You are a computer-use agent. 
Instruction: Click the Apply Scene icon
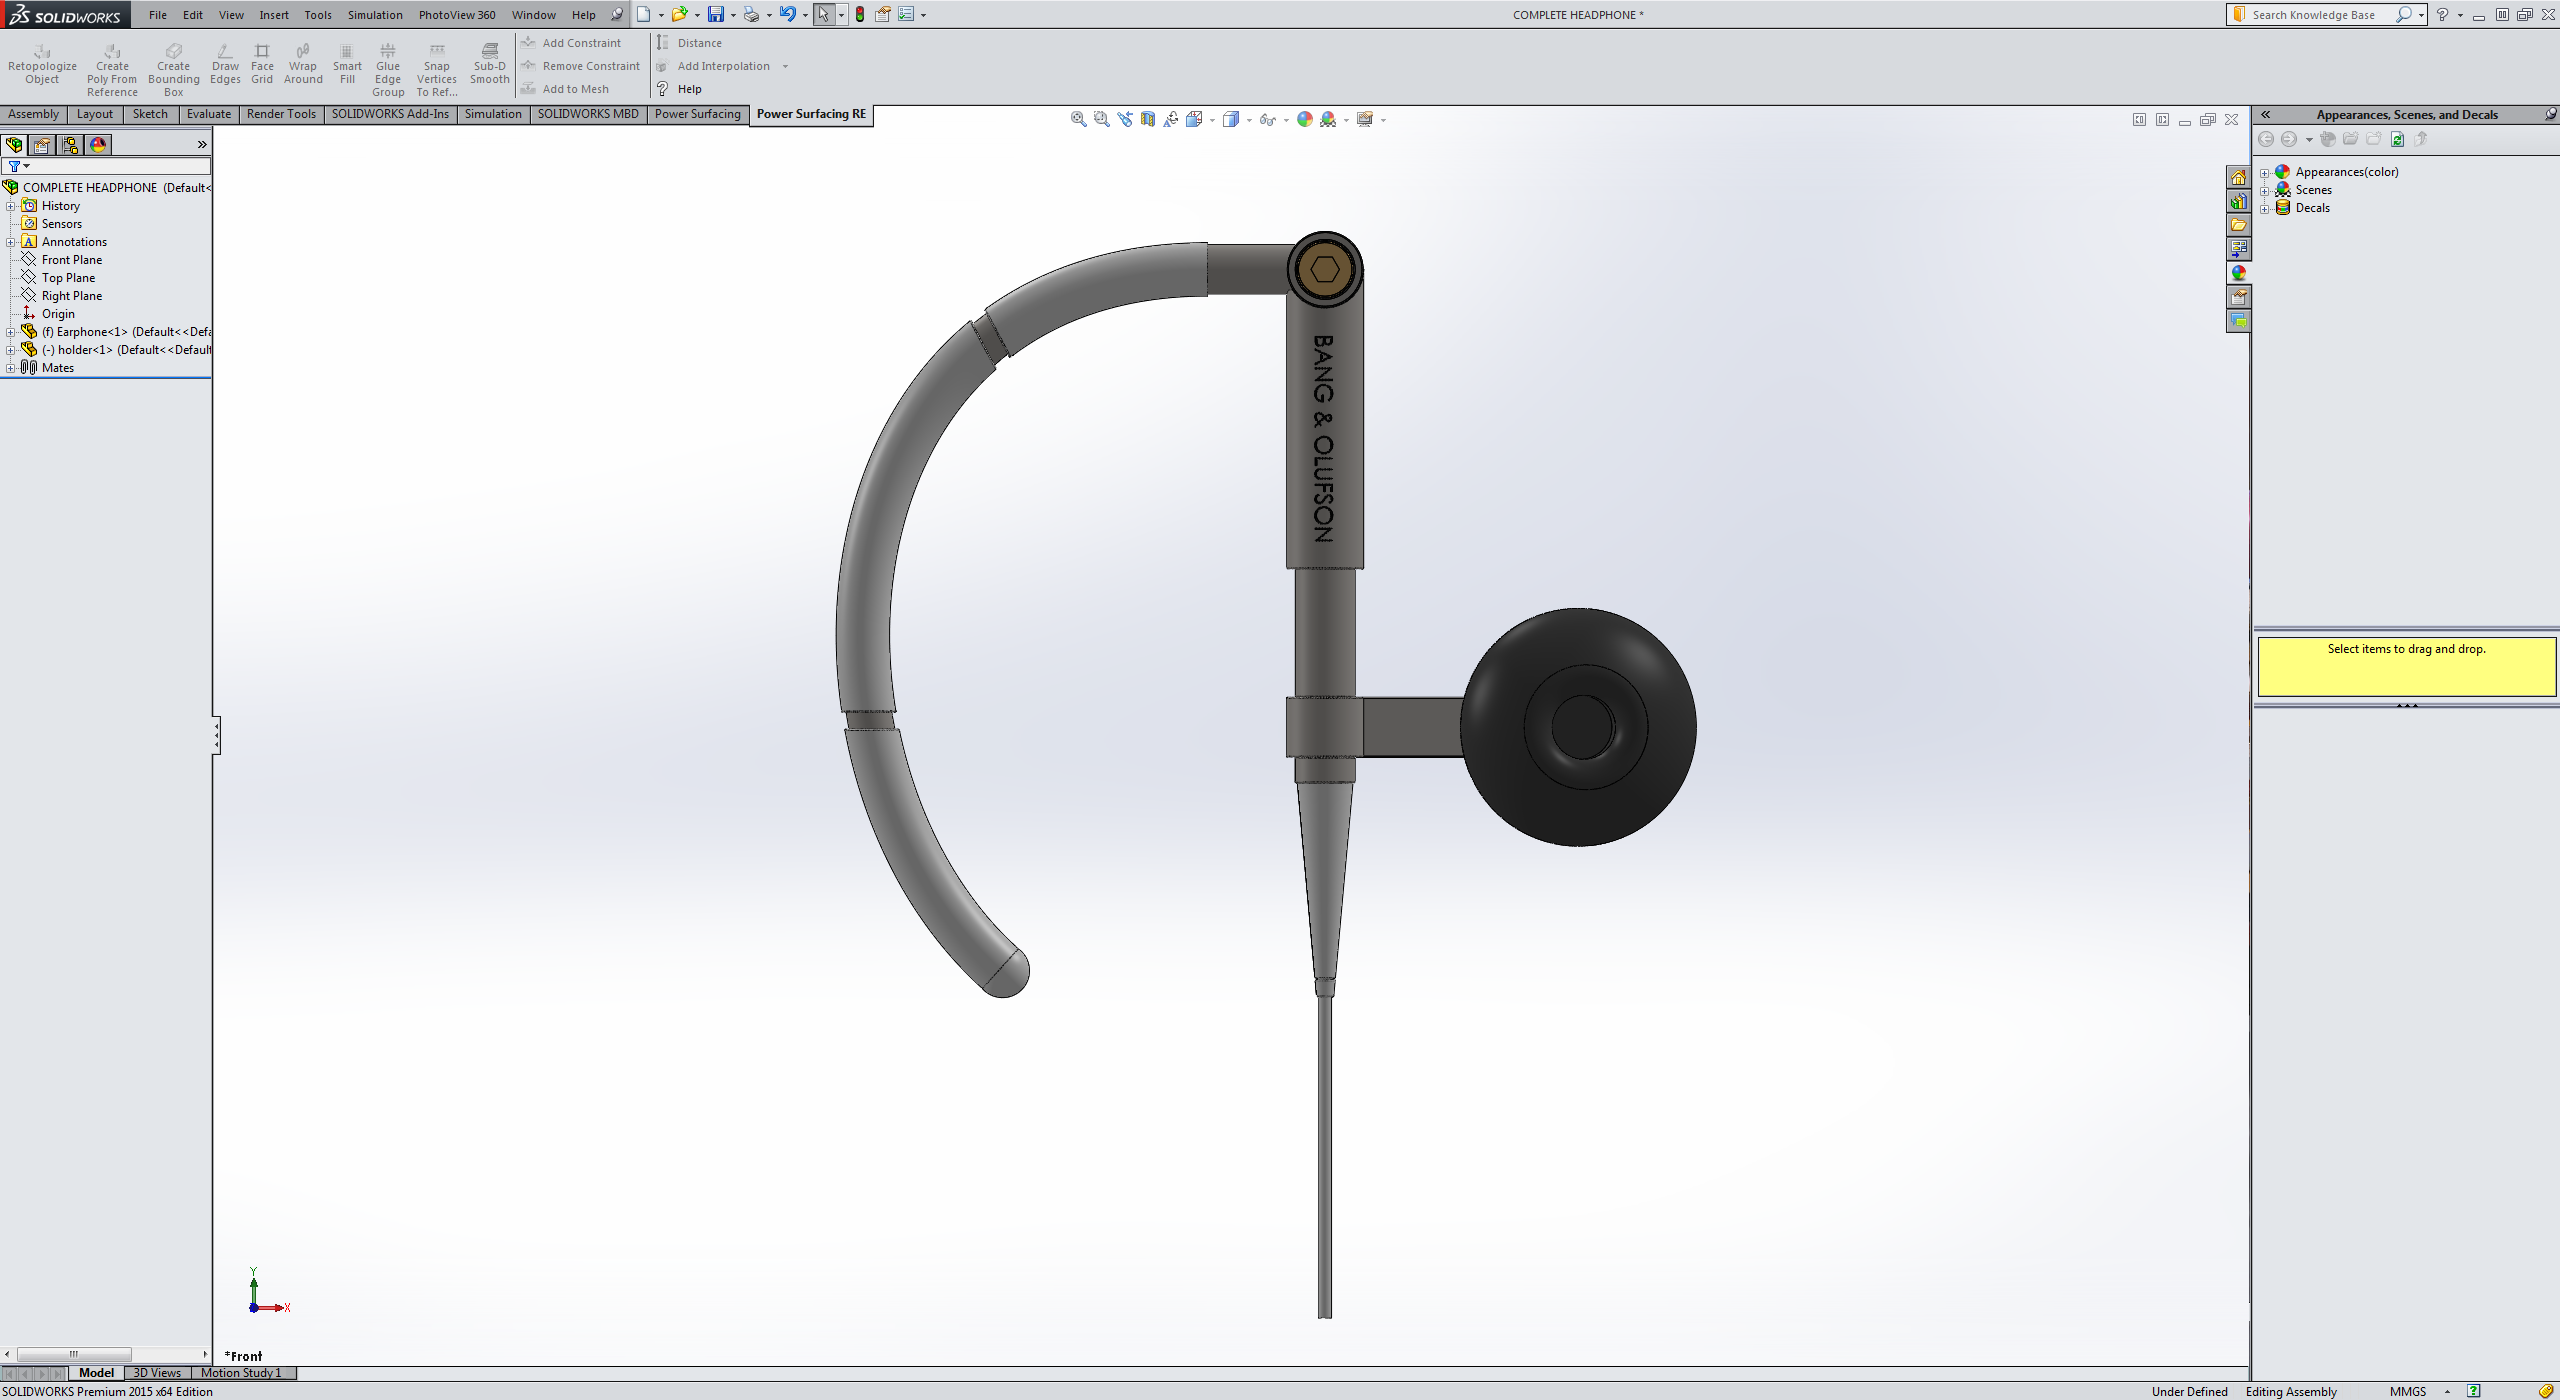tap(1328, 119)
